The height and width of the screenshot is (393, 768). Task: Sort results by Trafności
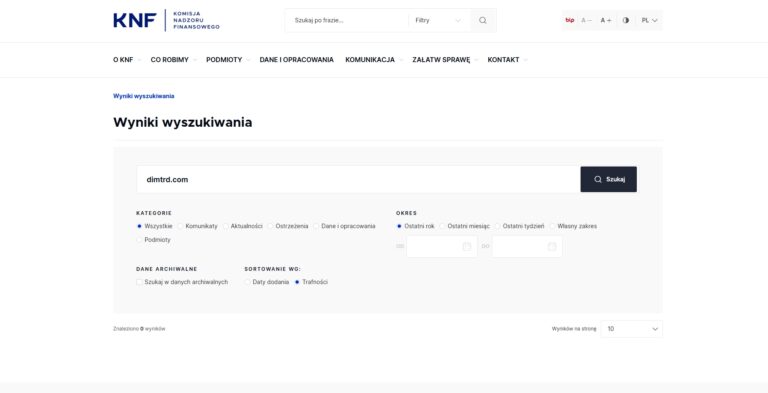click(297, 282)
